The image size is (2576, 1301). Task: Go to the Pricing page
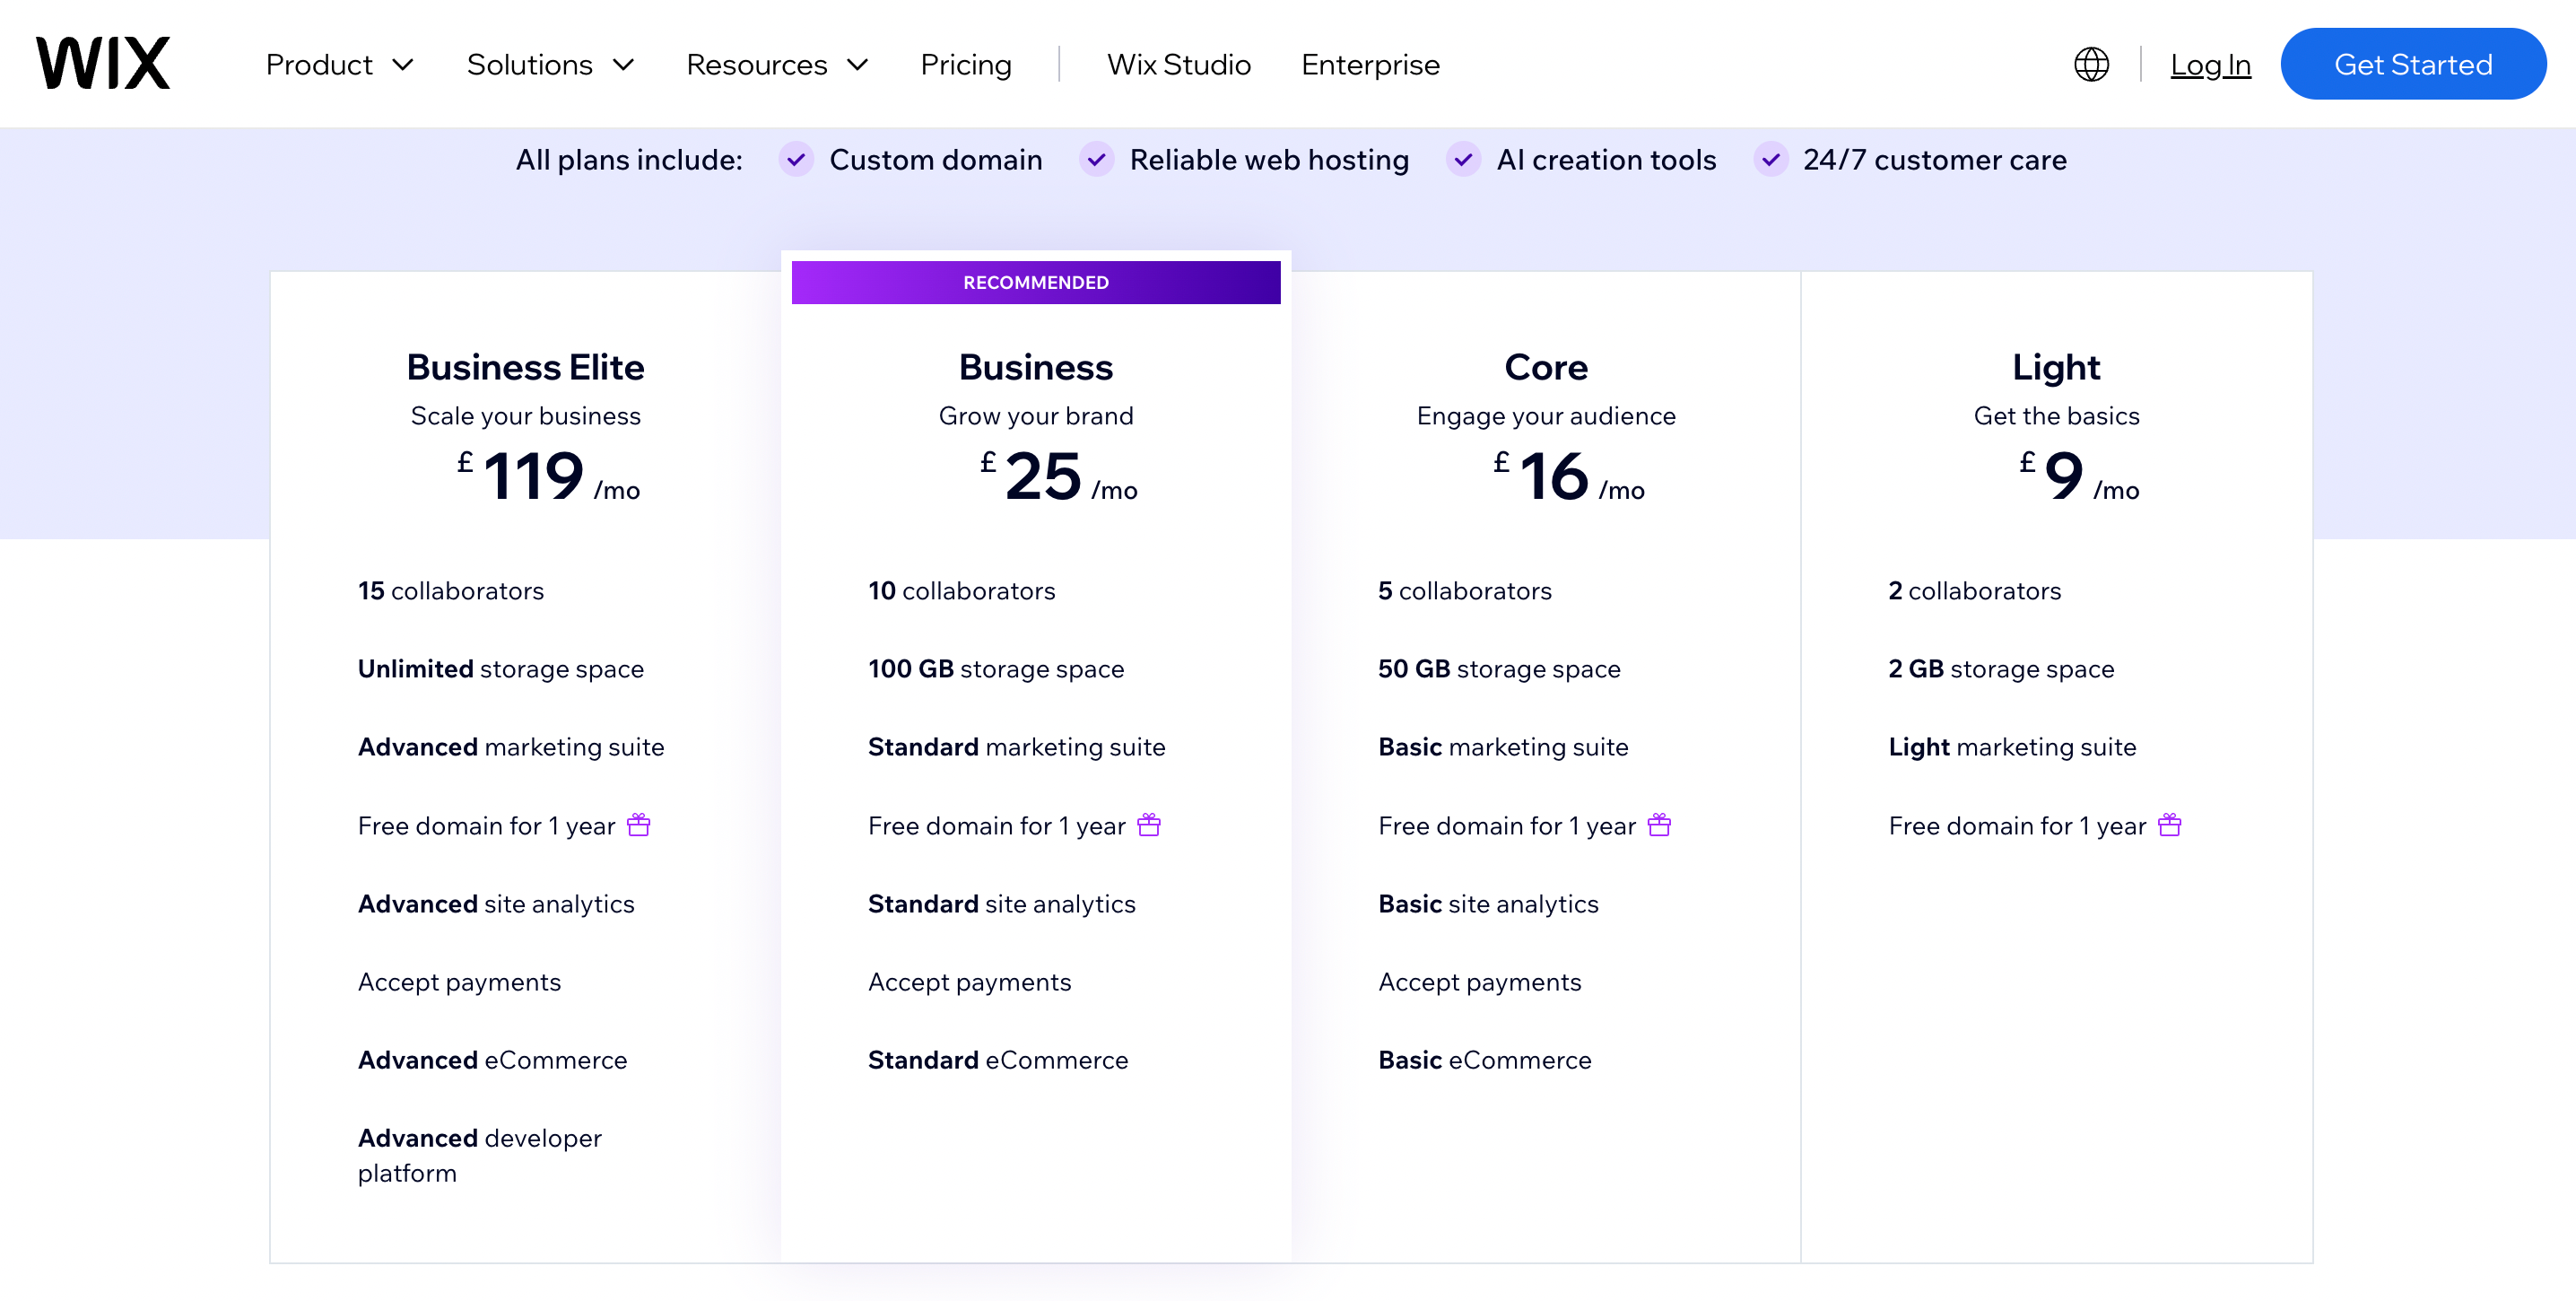pos(965,65)
